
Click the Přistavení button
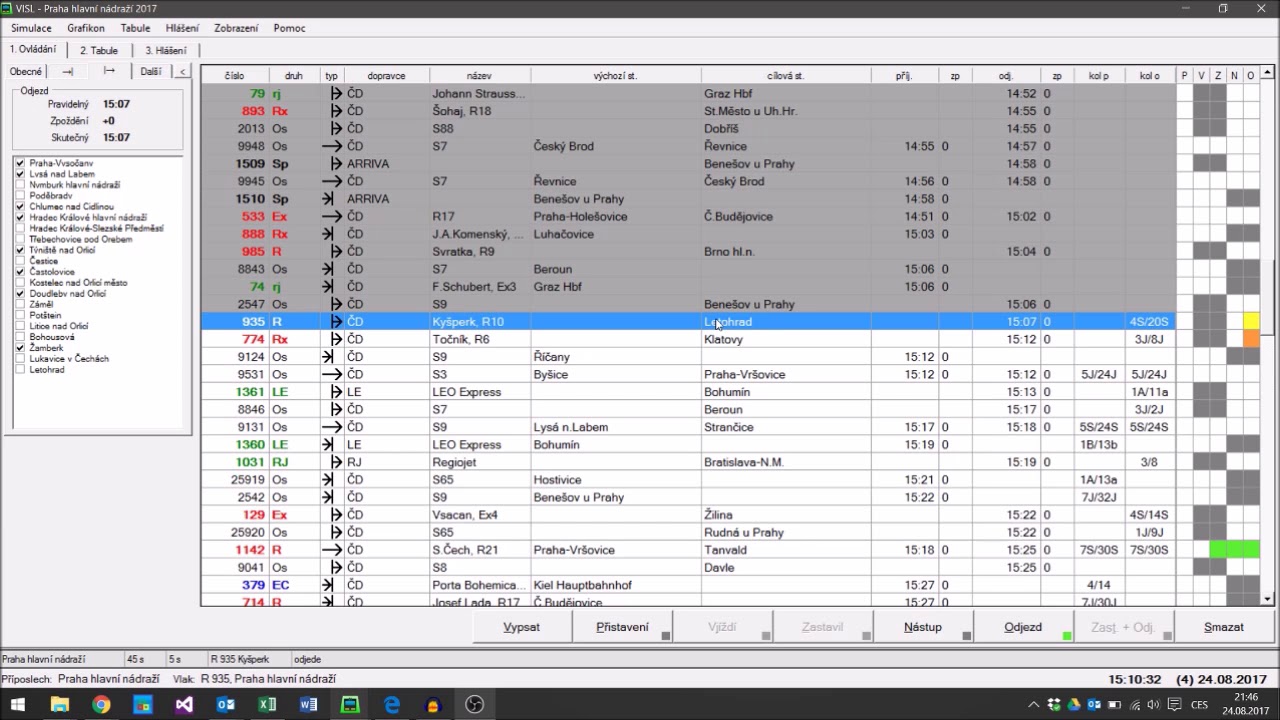622,627
